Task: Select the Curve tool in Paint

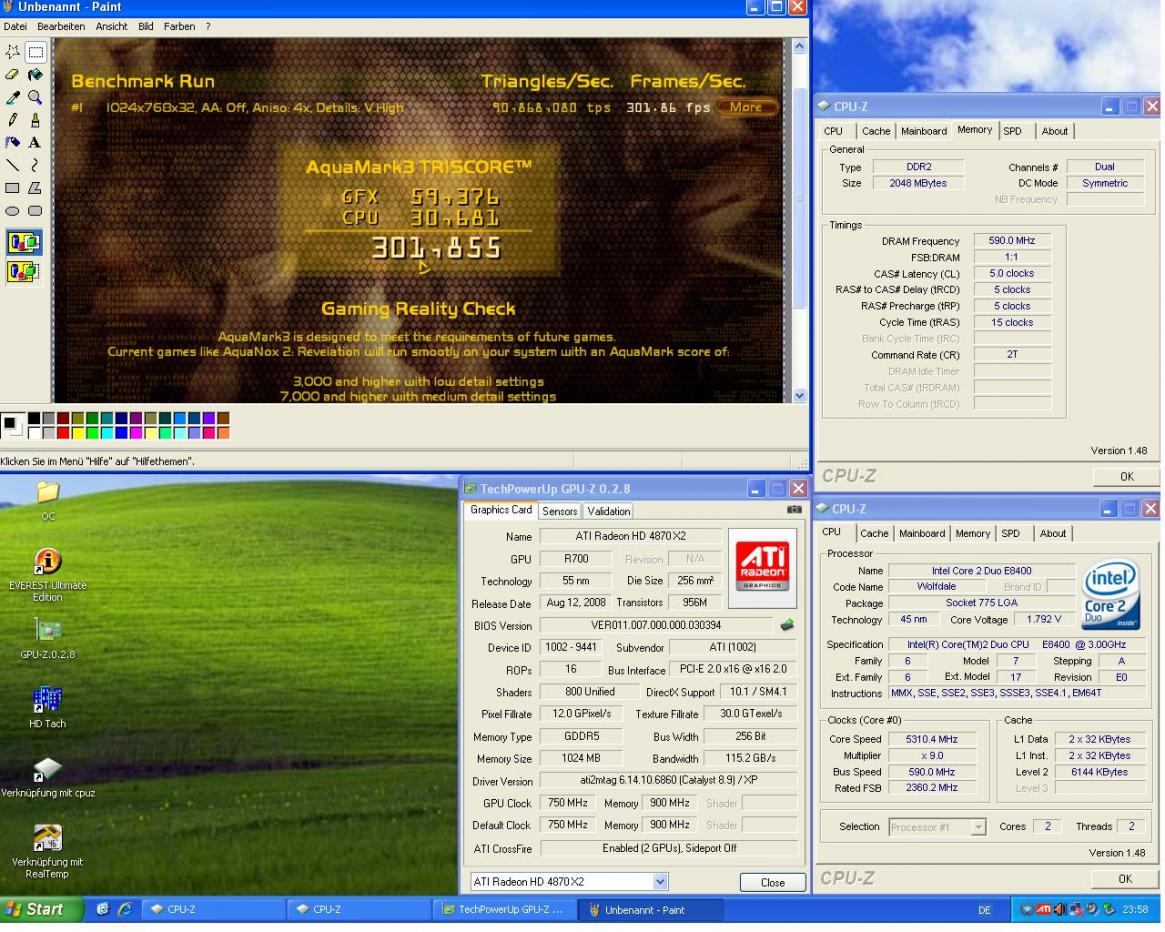Action: pyautogui.click(x=35, y=165)
